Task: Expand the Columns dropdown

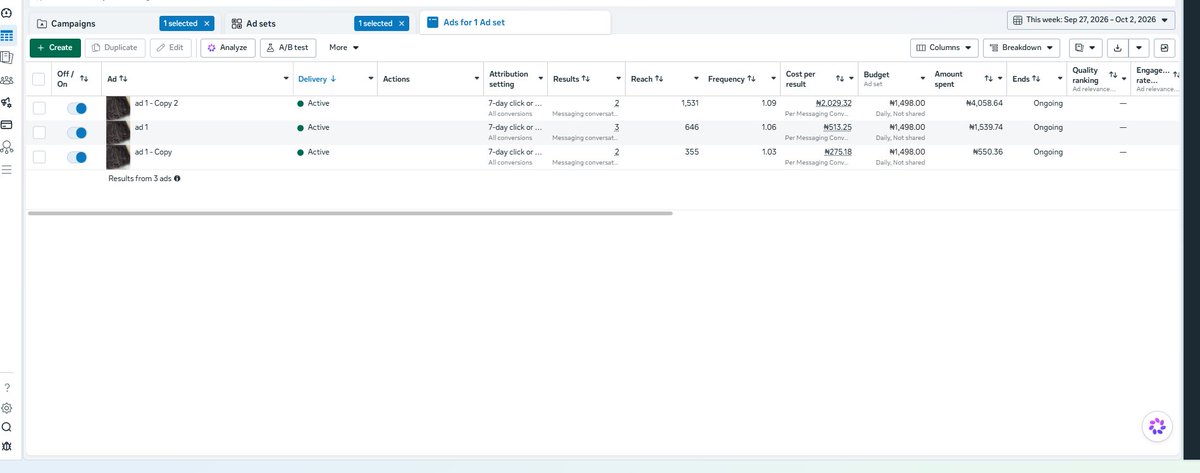Action: pos(944,47)
